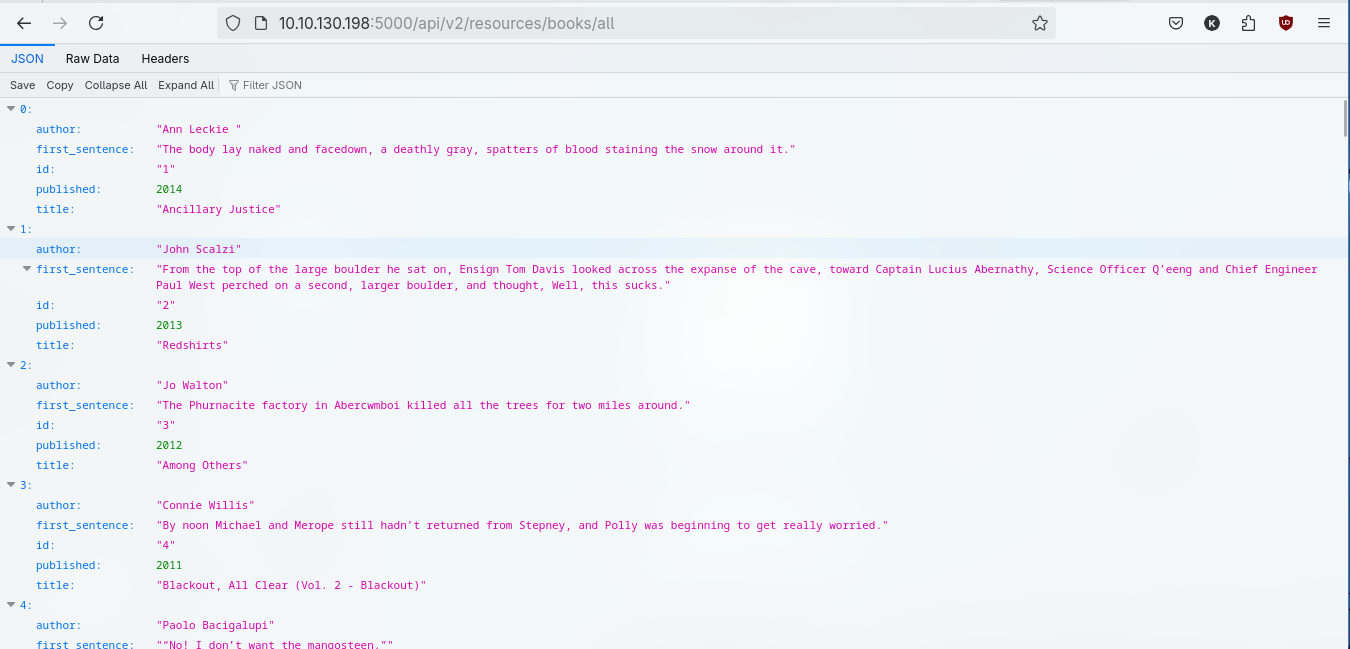Bookmark this page with the star

click(x=1040, y=23)
